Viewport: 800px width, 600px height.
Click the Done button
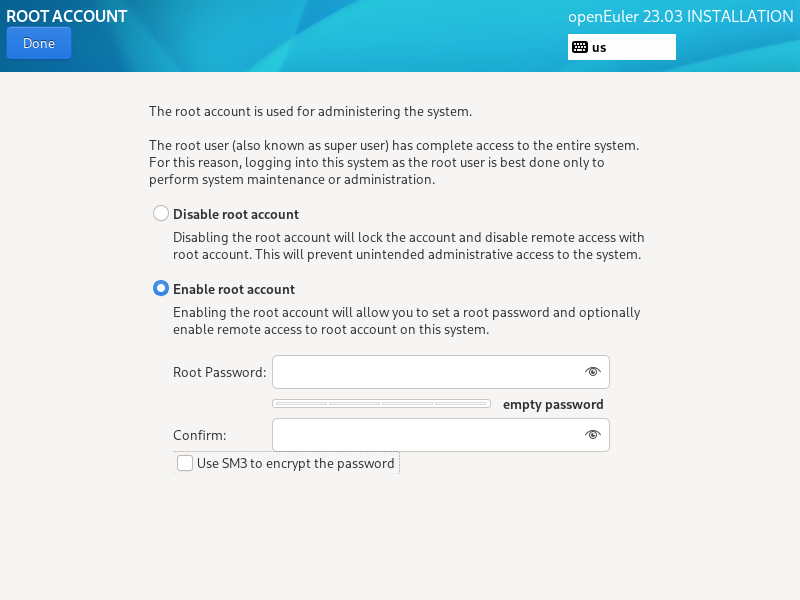coord(39,43)
